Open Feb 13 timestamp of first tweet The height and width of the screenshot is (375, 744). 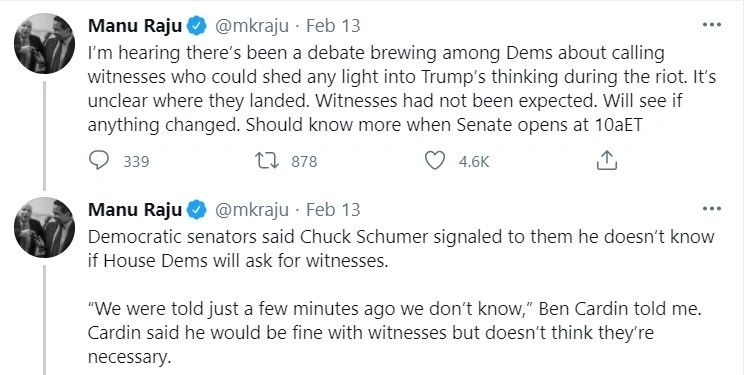[333, 26]
